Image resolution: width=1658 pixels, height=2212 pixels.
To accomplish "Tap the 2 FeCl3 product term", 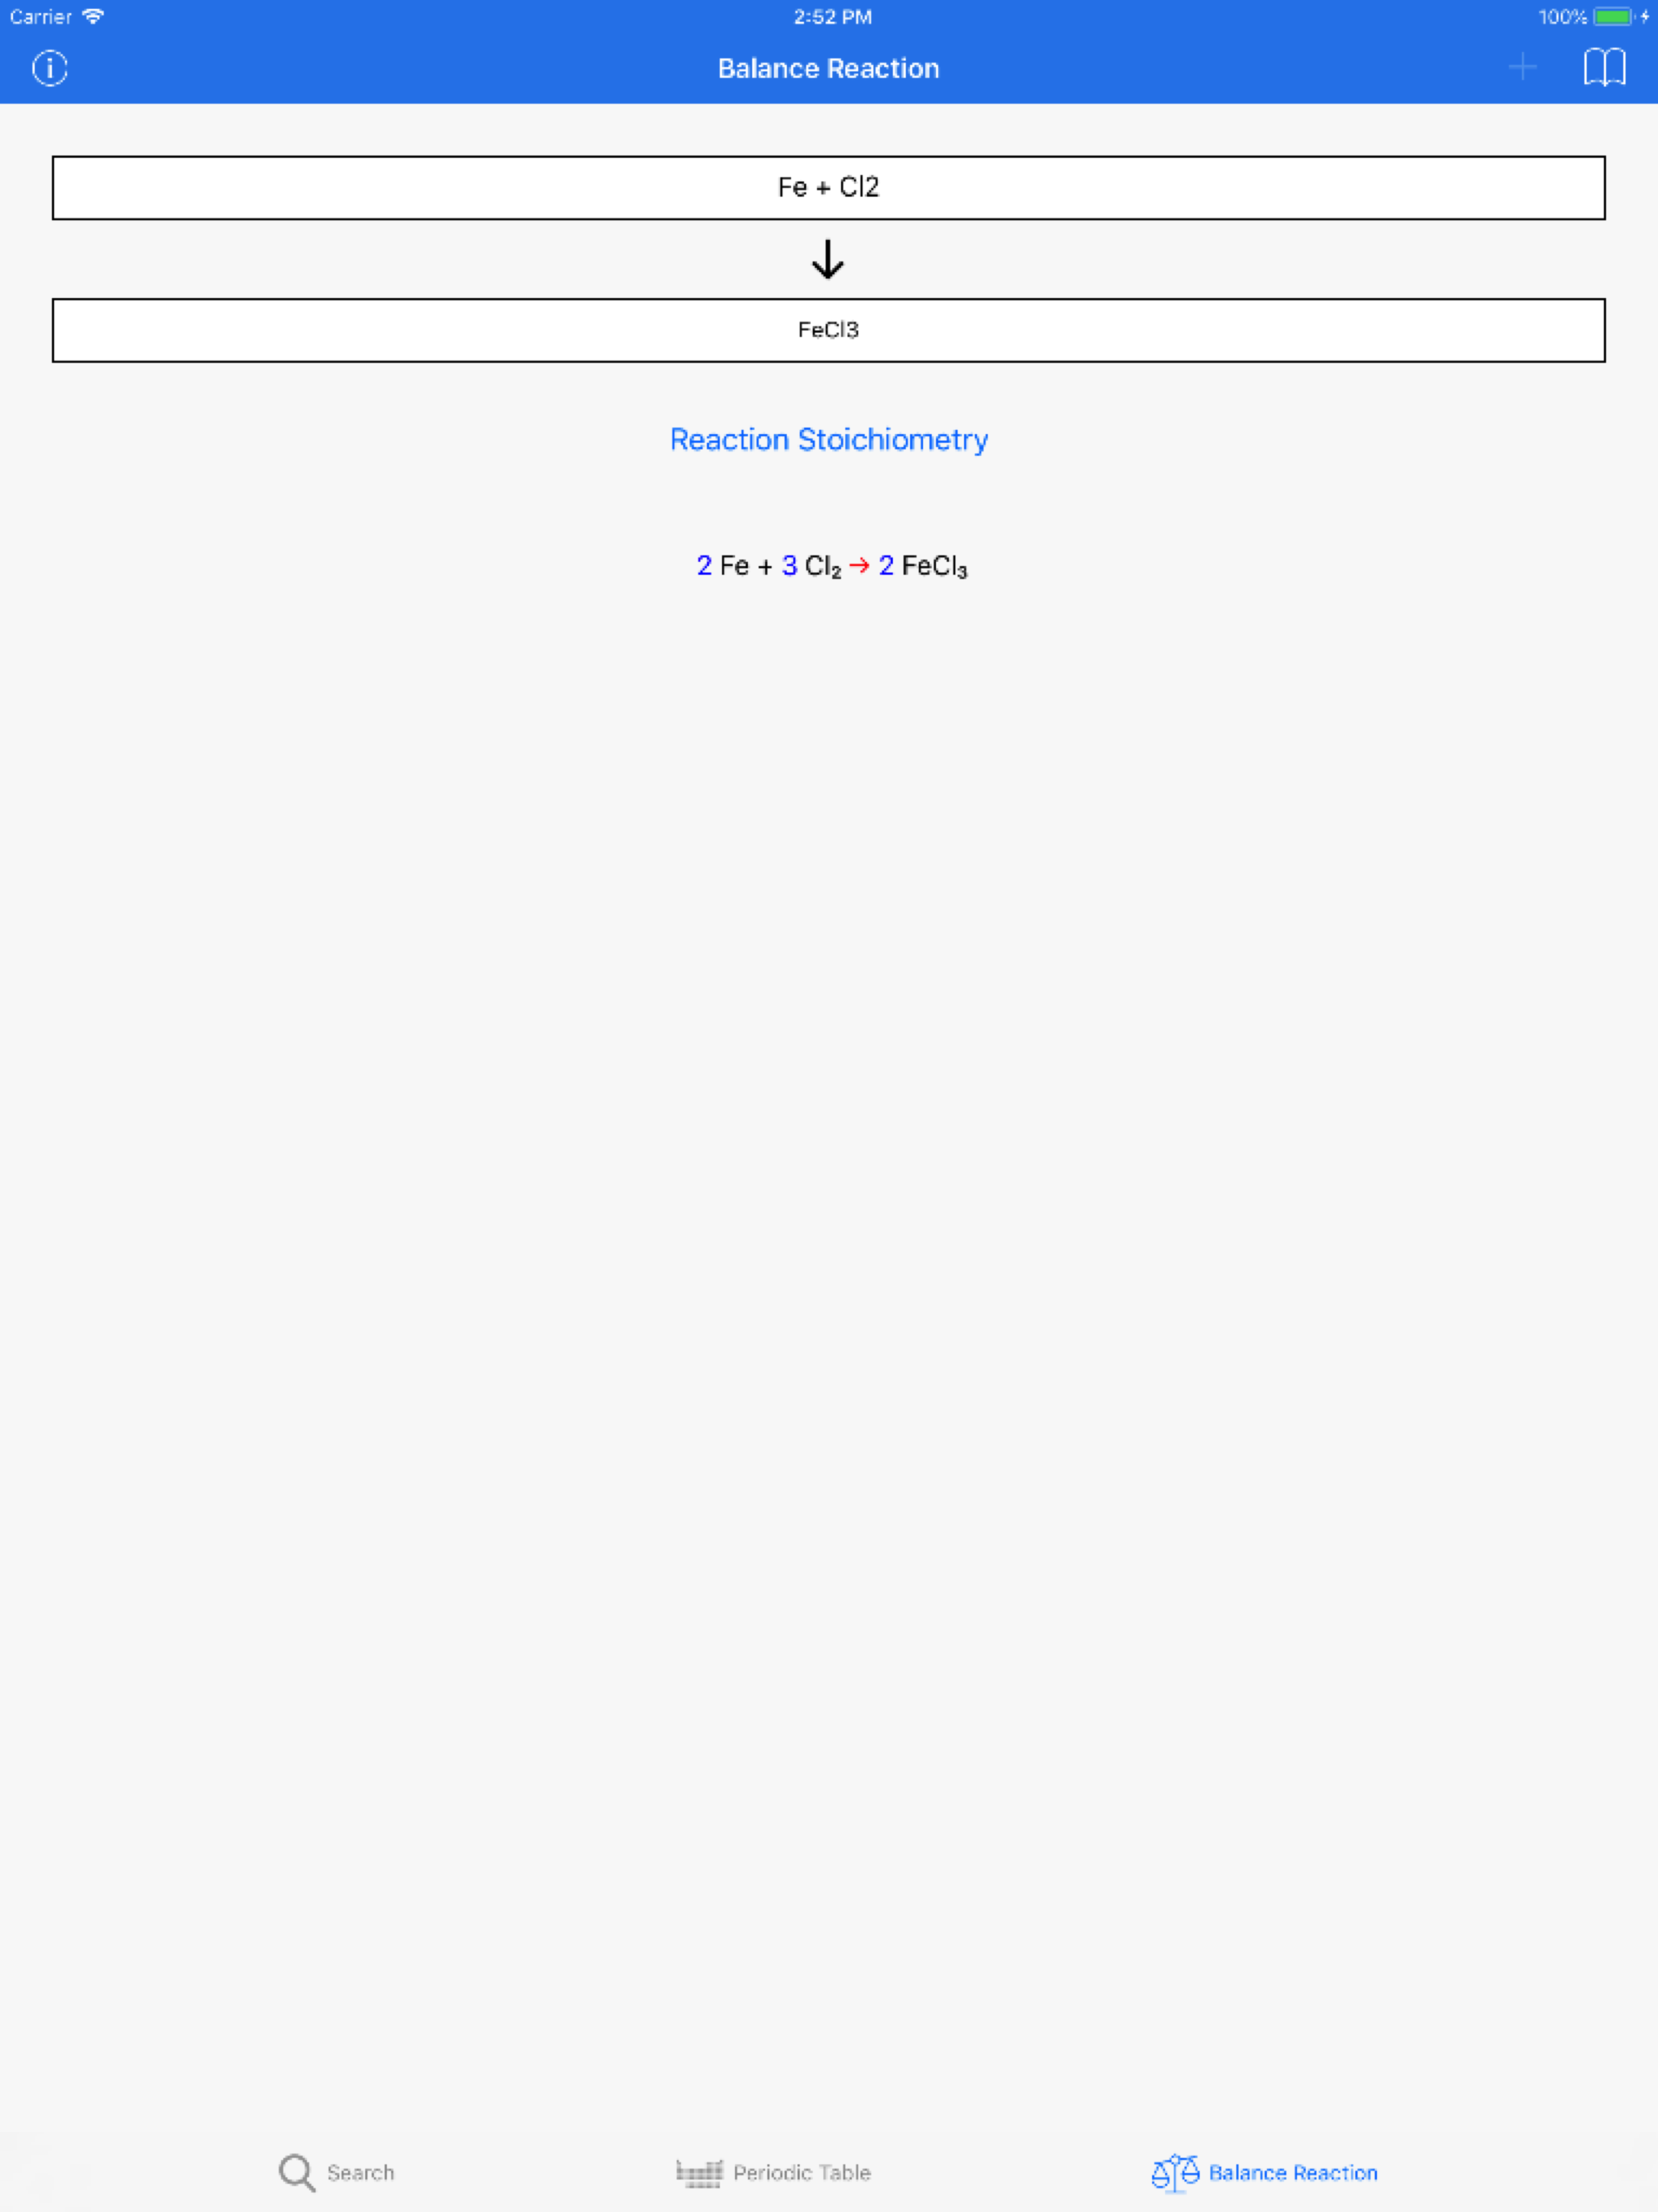I will 923,566.
